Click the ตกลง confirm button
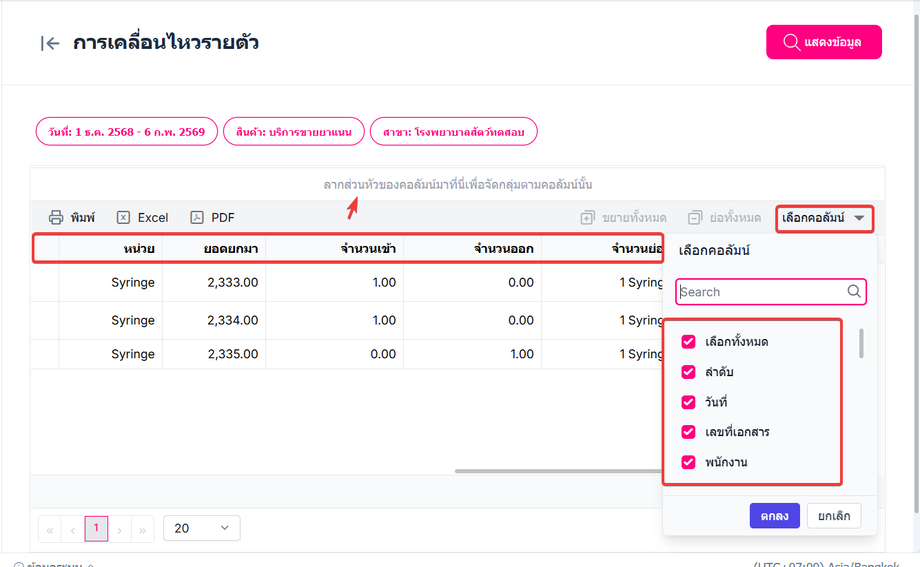Screen dimensions: 920x567 [774, 516]
